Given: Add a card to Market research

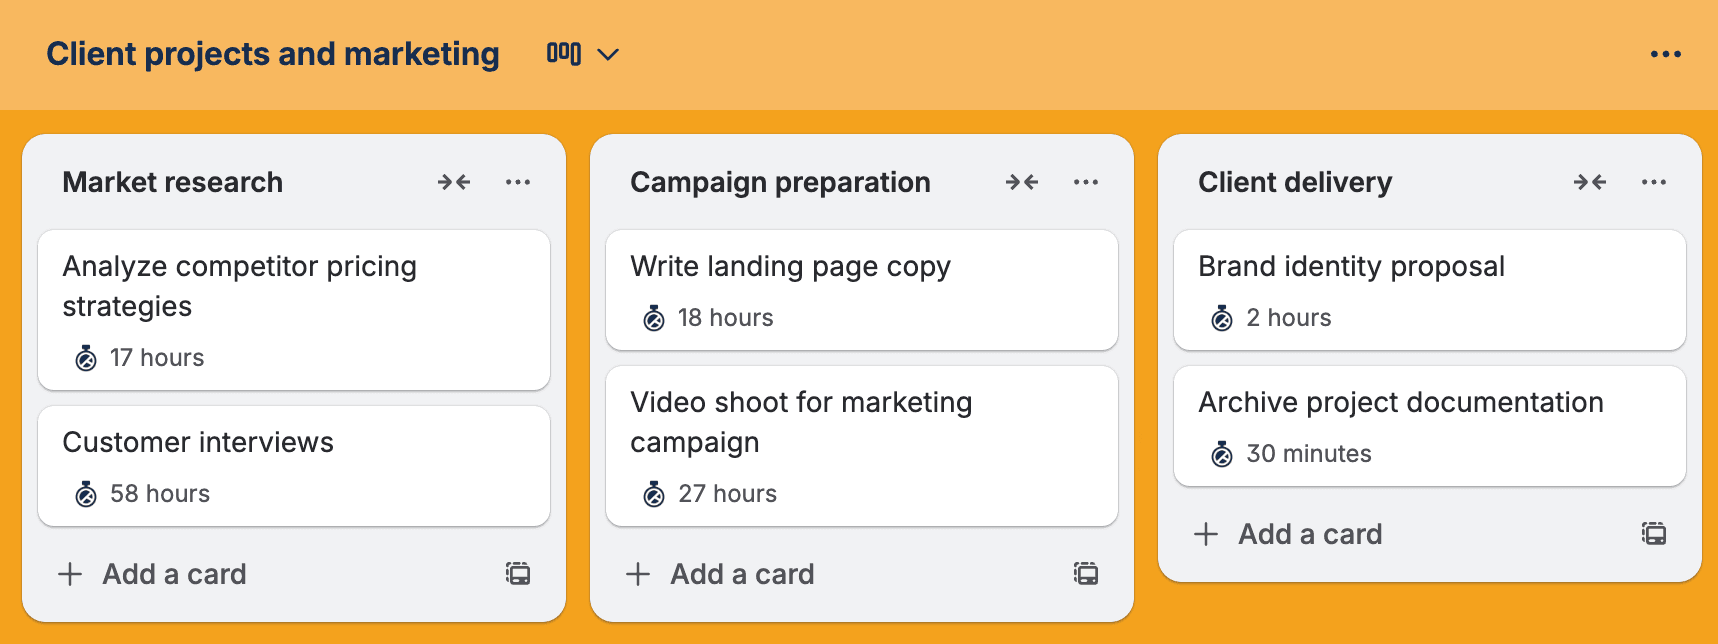Looking at the screenshot, I should (174, 574).
